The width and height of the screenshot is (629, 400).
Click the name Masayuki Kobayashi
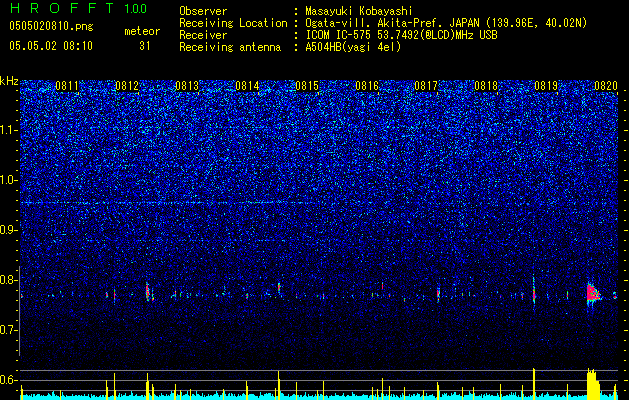coord(359,11)
